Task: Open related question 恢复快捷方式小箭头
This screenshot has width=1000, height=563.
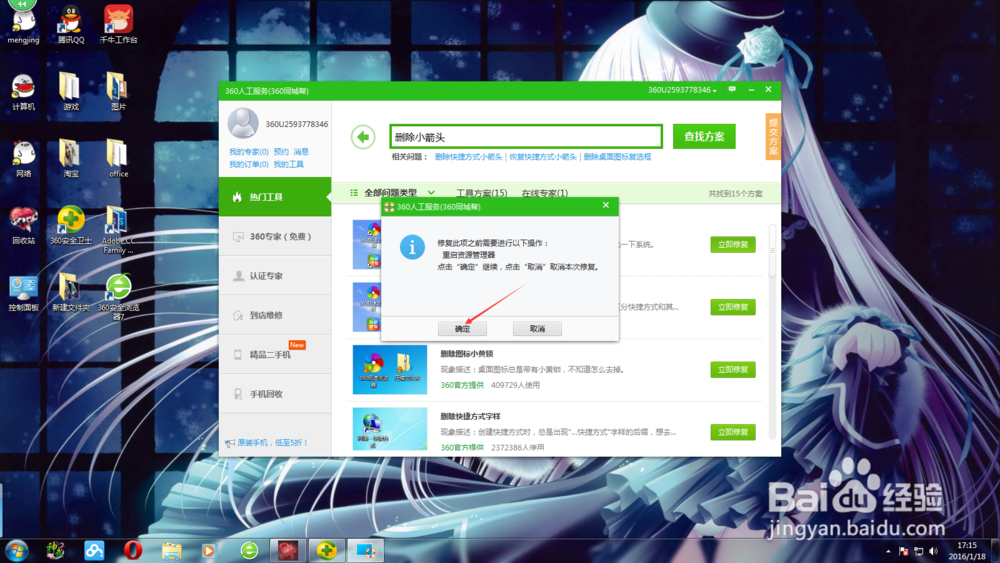Action: click(x=543, y=157)
